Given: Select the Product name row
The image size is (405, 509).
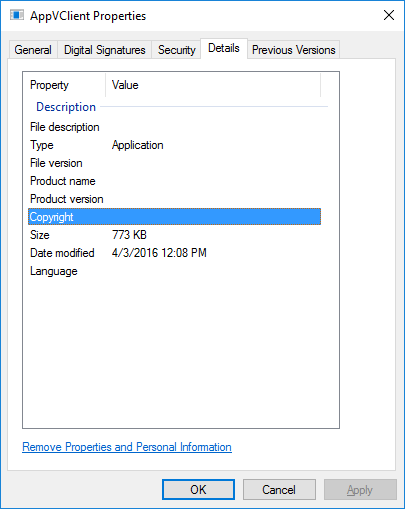Looking at the screenshot, I should [x=174, y=181].
